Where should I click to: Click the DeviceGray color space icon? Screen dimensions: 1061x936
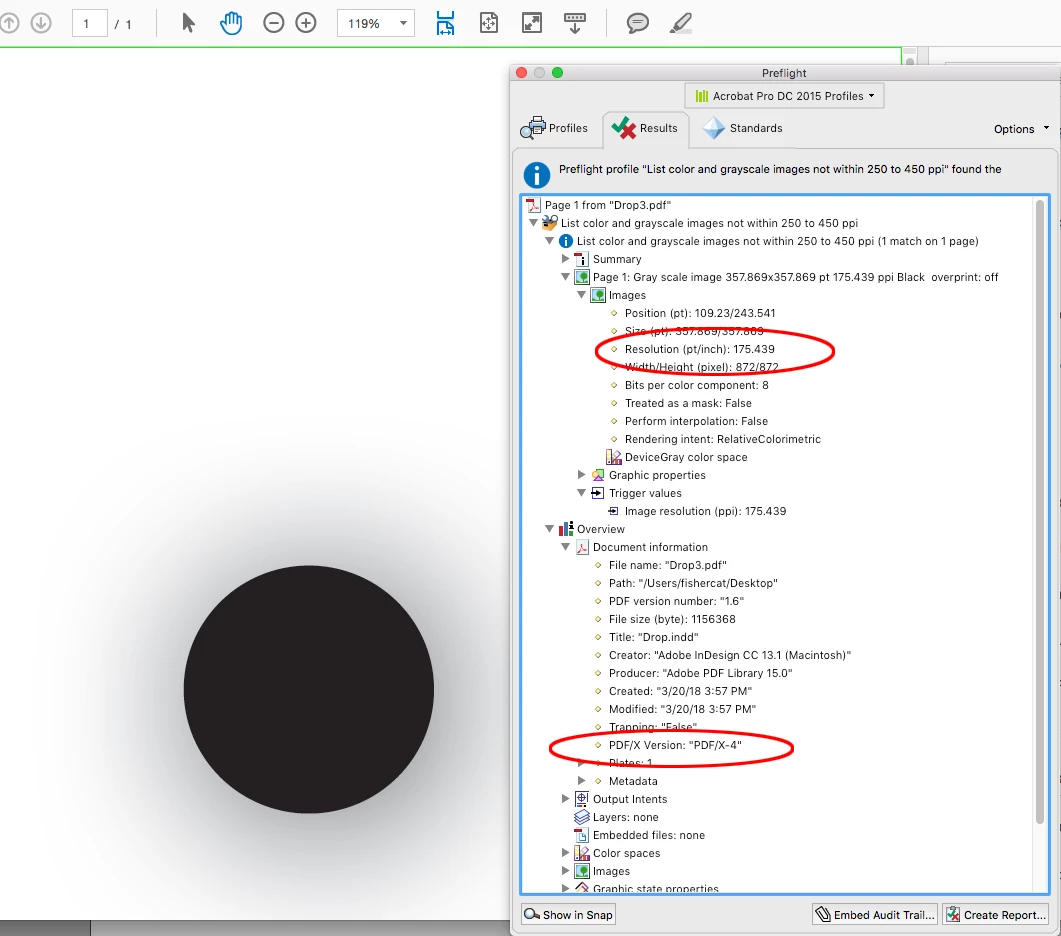[x=614, y=457]
